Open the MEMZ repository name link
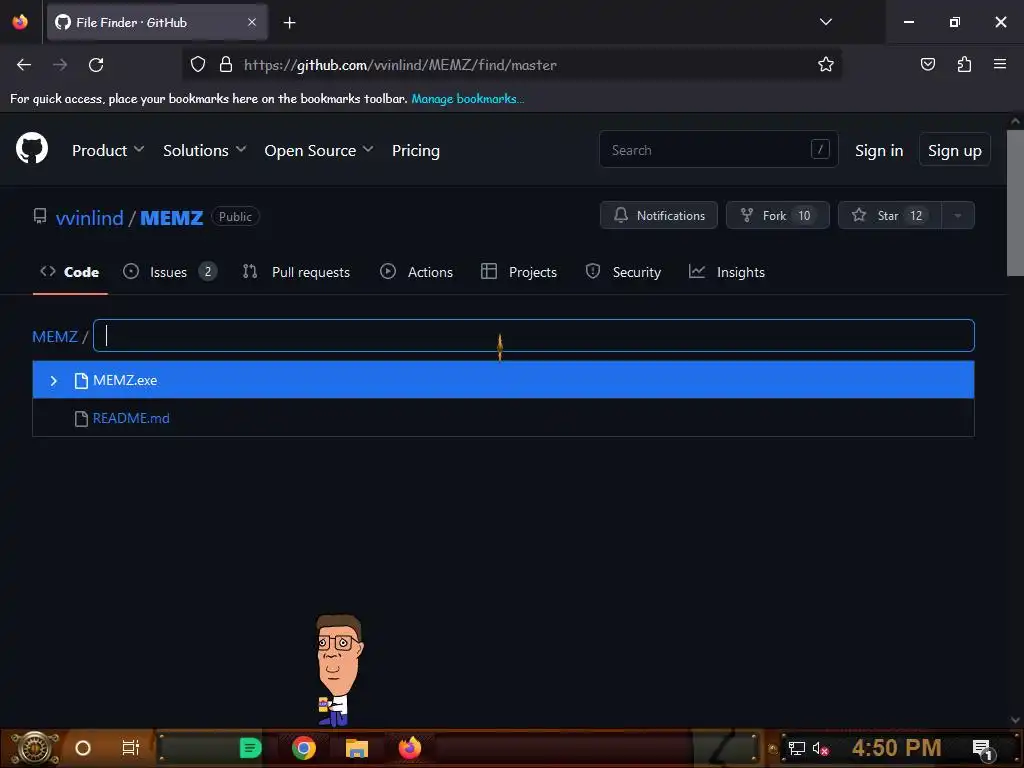The height and width of the screenshot is (768, 1024). click(172, 217)
